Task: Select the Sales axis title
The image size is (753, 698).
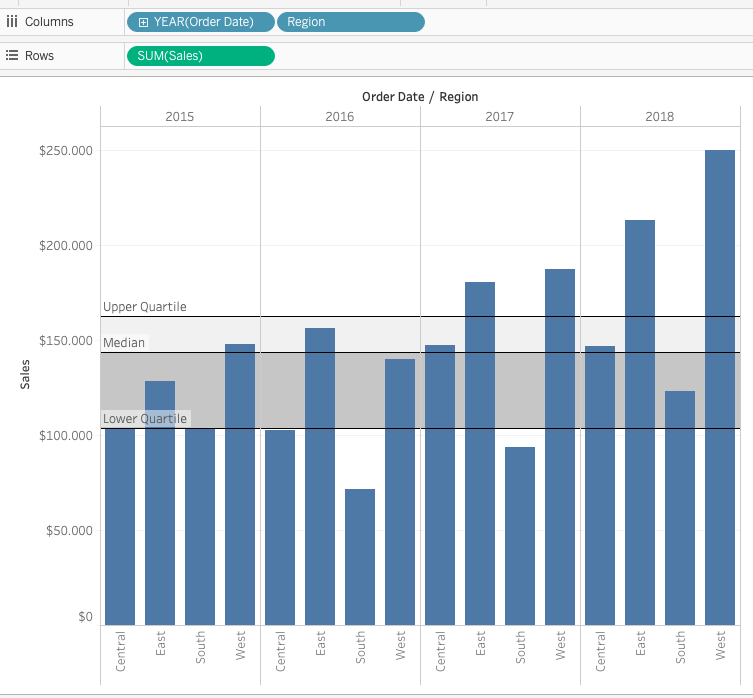Action: click(x=25, y=374)
